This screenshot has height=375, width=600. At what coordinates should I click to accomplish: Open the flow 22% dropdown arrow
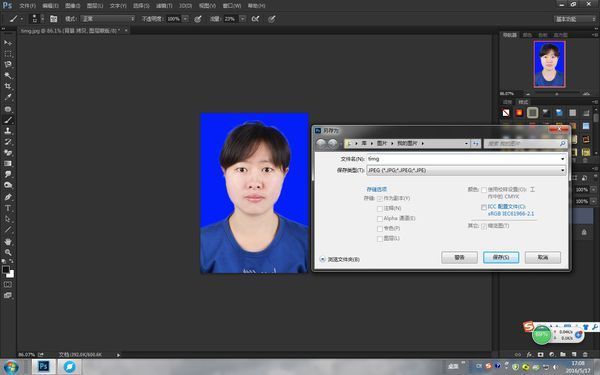coord(243,19)
